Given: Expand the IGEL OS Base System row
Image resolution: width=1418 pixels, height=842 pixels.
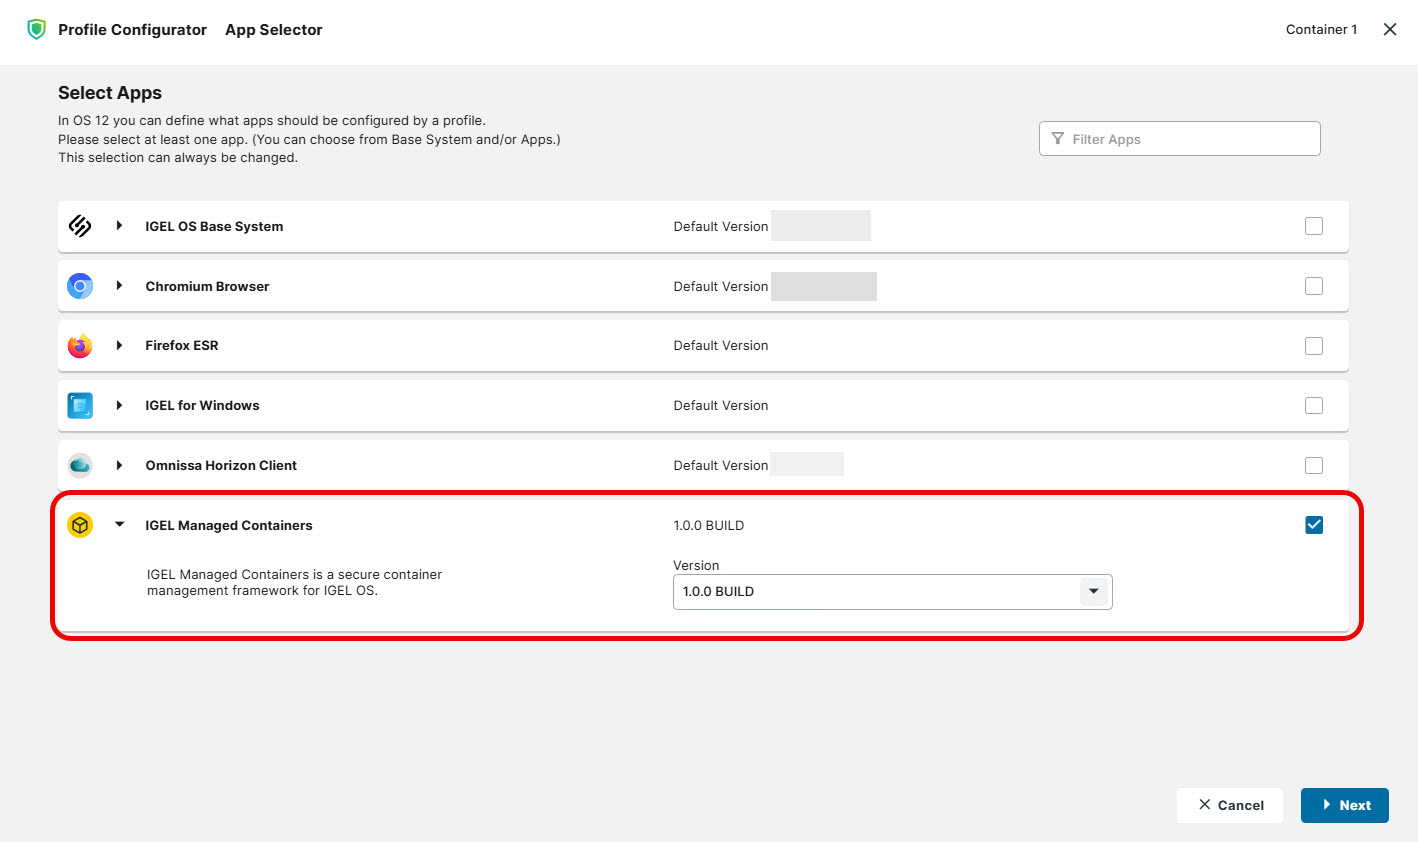Looking at the screenshot, I should coord(119,226).
